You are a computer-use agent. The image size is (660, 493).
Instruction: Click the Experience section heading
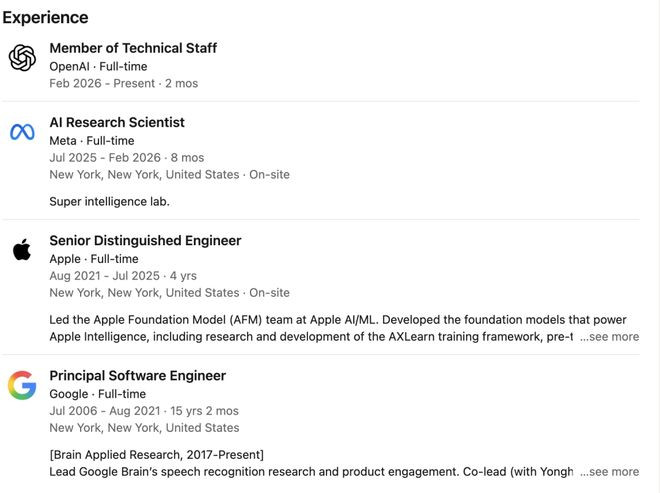click(45, 17)
